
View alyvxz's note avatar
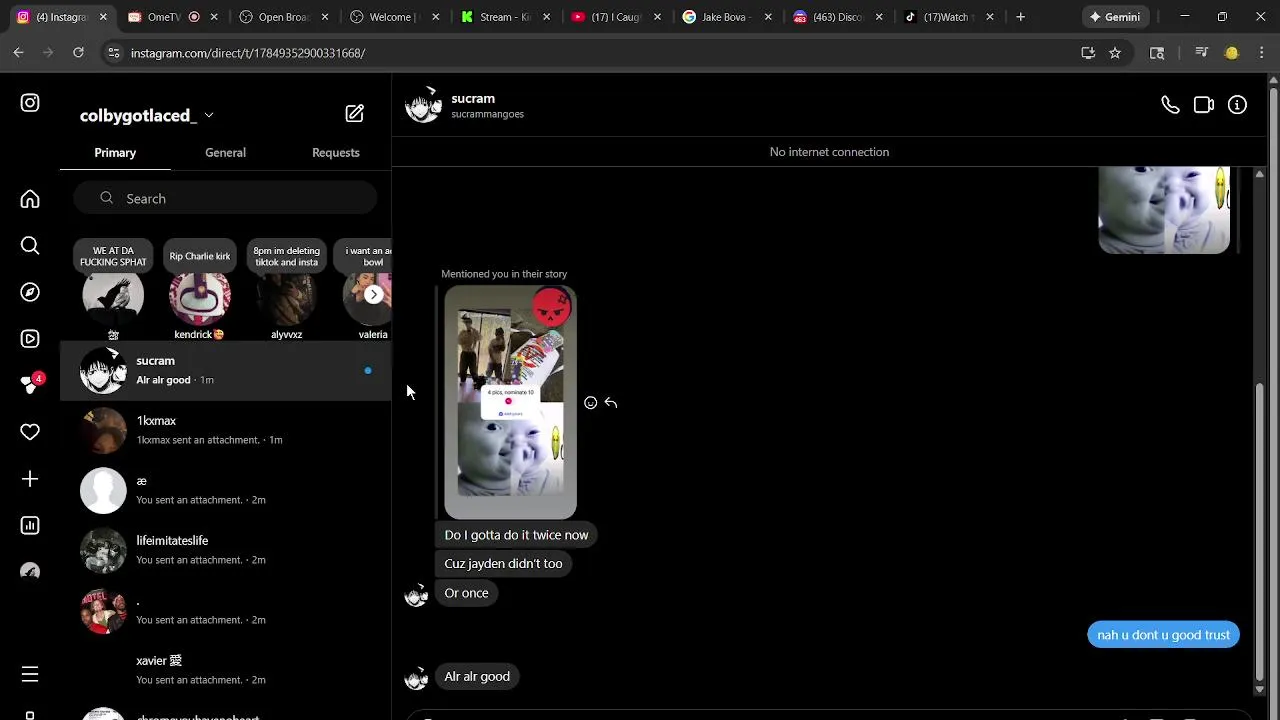click(x=286, y=297)
